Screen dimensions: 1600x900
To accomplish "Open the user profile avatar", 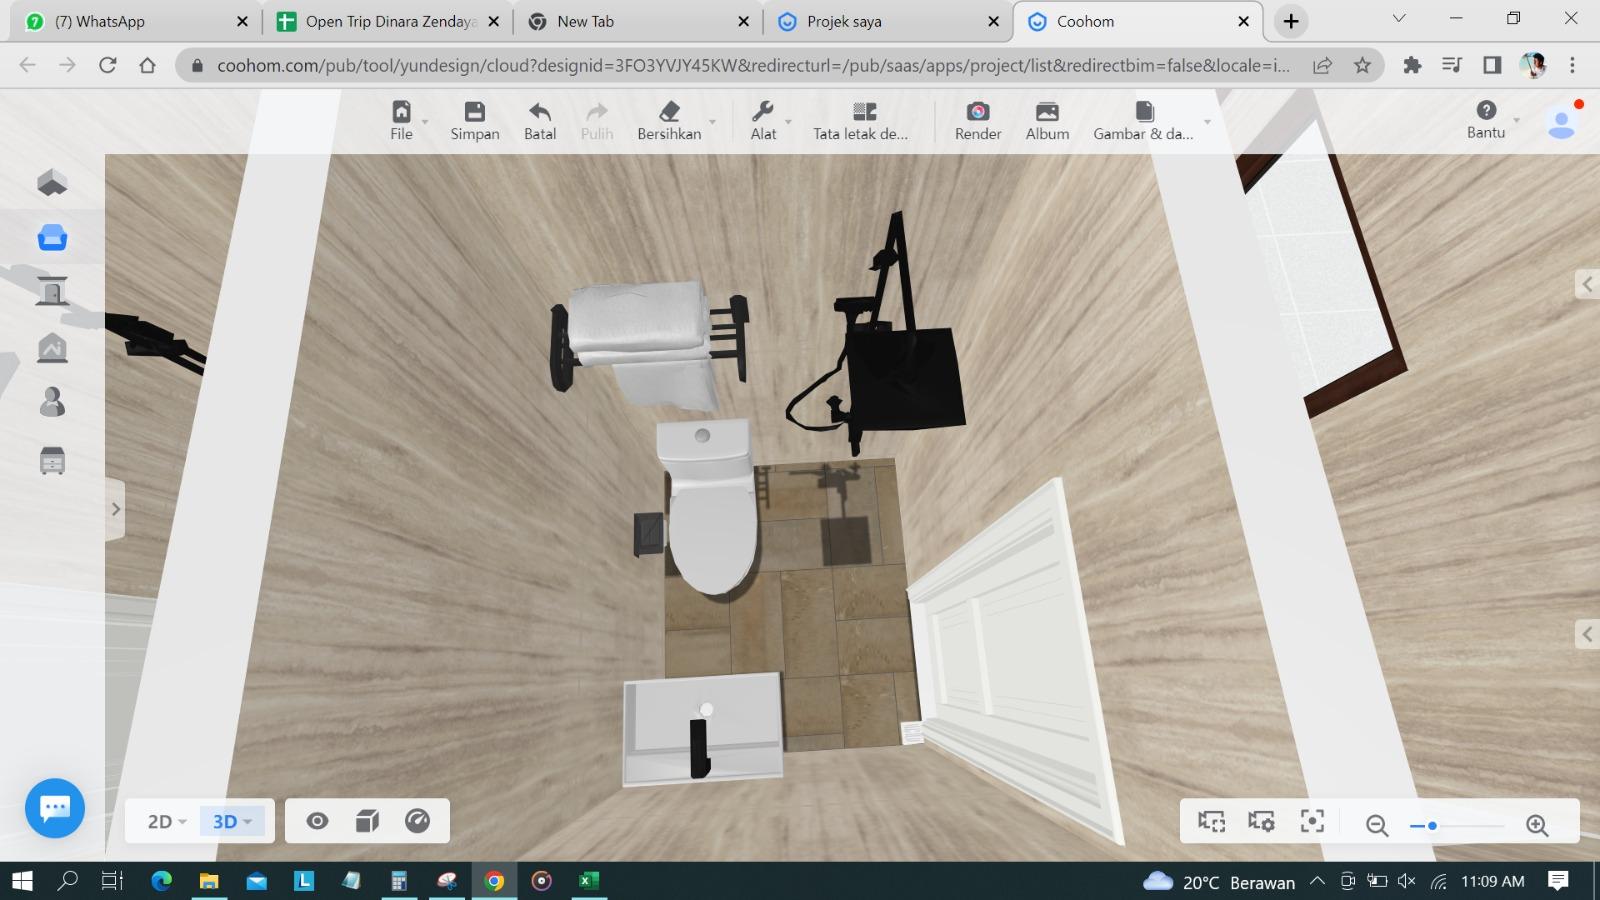I will click(1561, 123).
